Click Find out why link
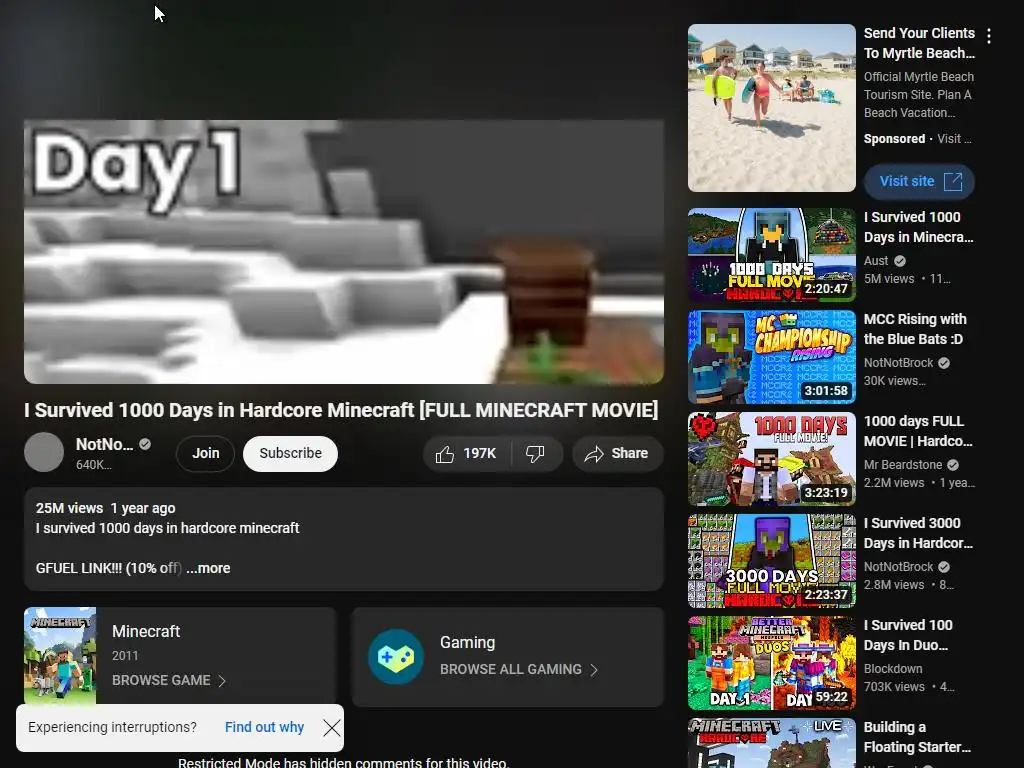The width and height of the screenshot is (1024, 768). [x=264, y=728]
